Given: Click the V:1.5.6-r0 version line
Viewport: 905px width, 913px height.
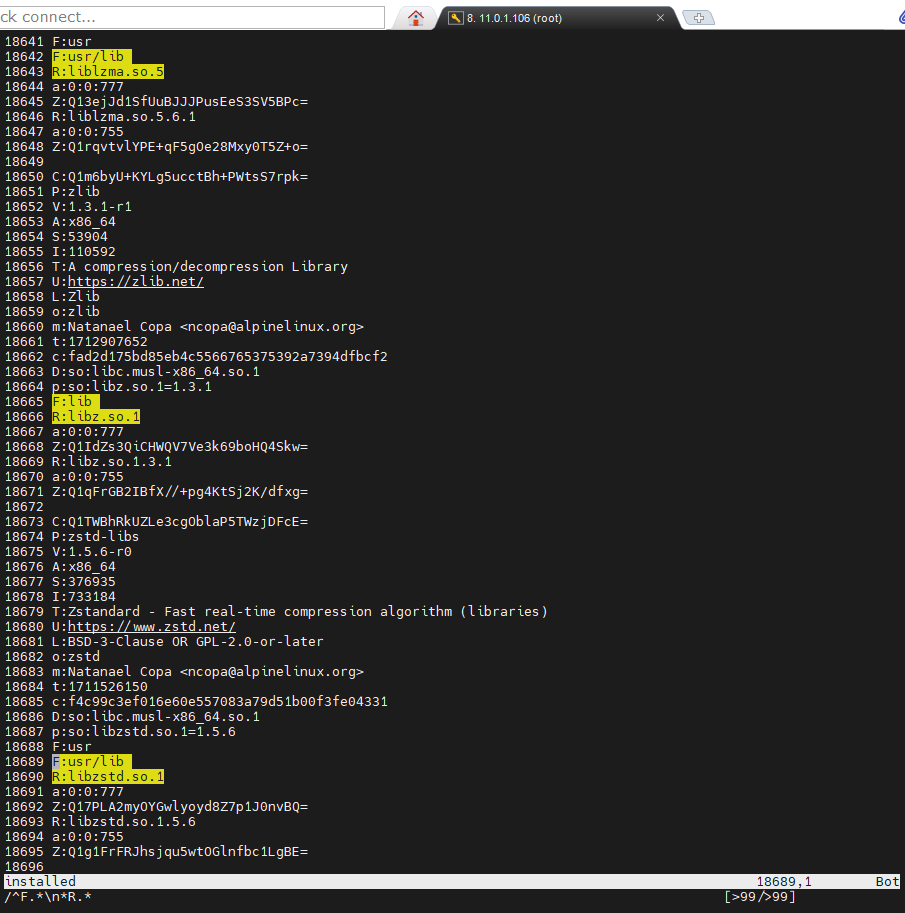Looking at the screenshot, I should (92, 552).
